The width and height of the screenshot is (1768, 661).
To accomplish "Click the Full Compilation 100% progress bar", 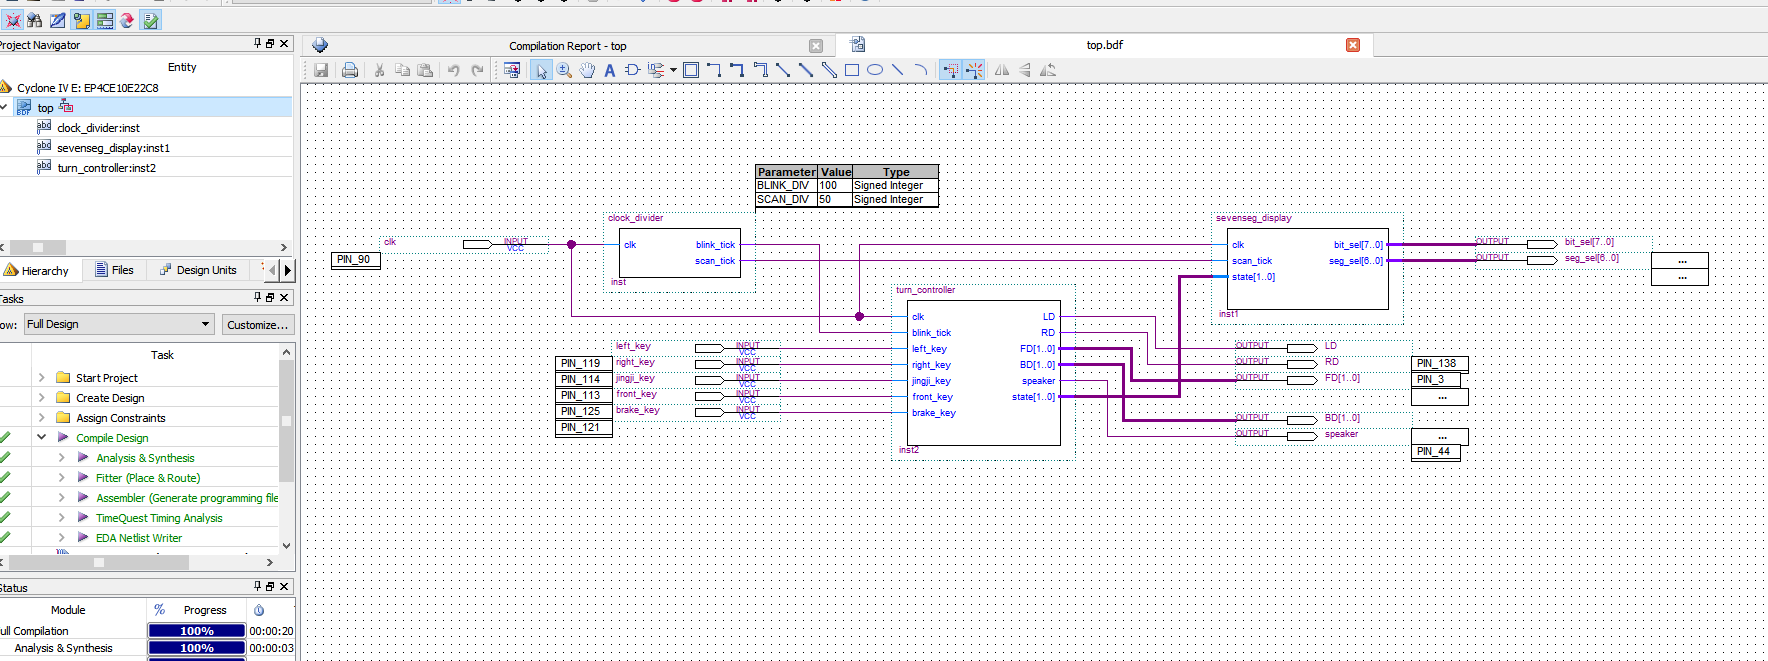I will tap(196, 631).
